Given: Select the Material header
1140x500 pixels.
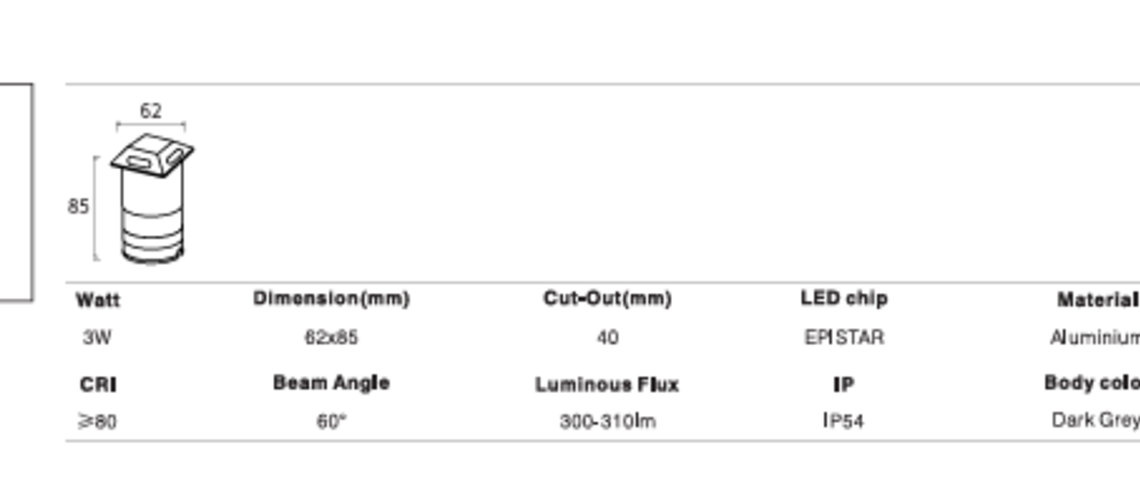Looking at the screenshot, I should [1097, 300].
